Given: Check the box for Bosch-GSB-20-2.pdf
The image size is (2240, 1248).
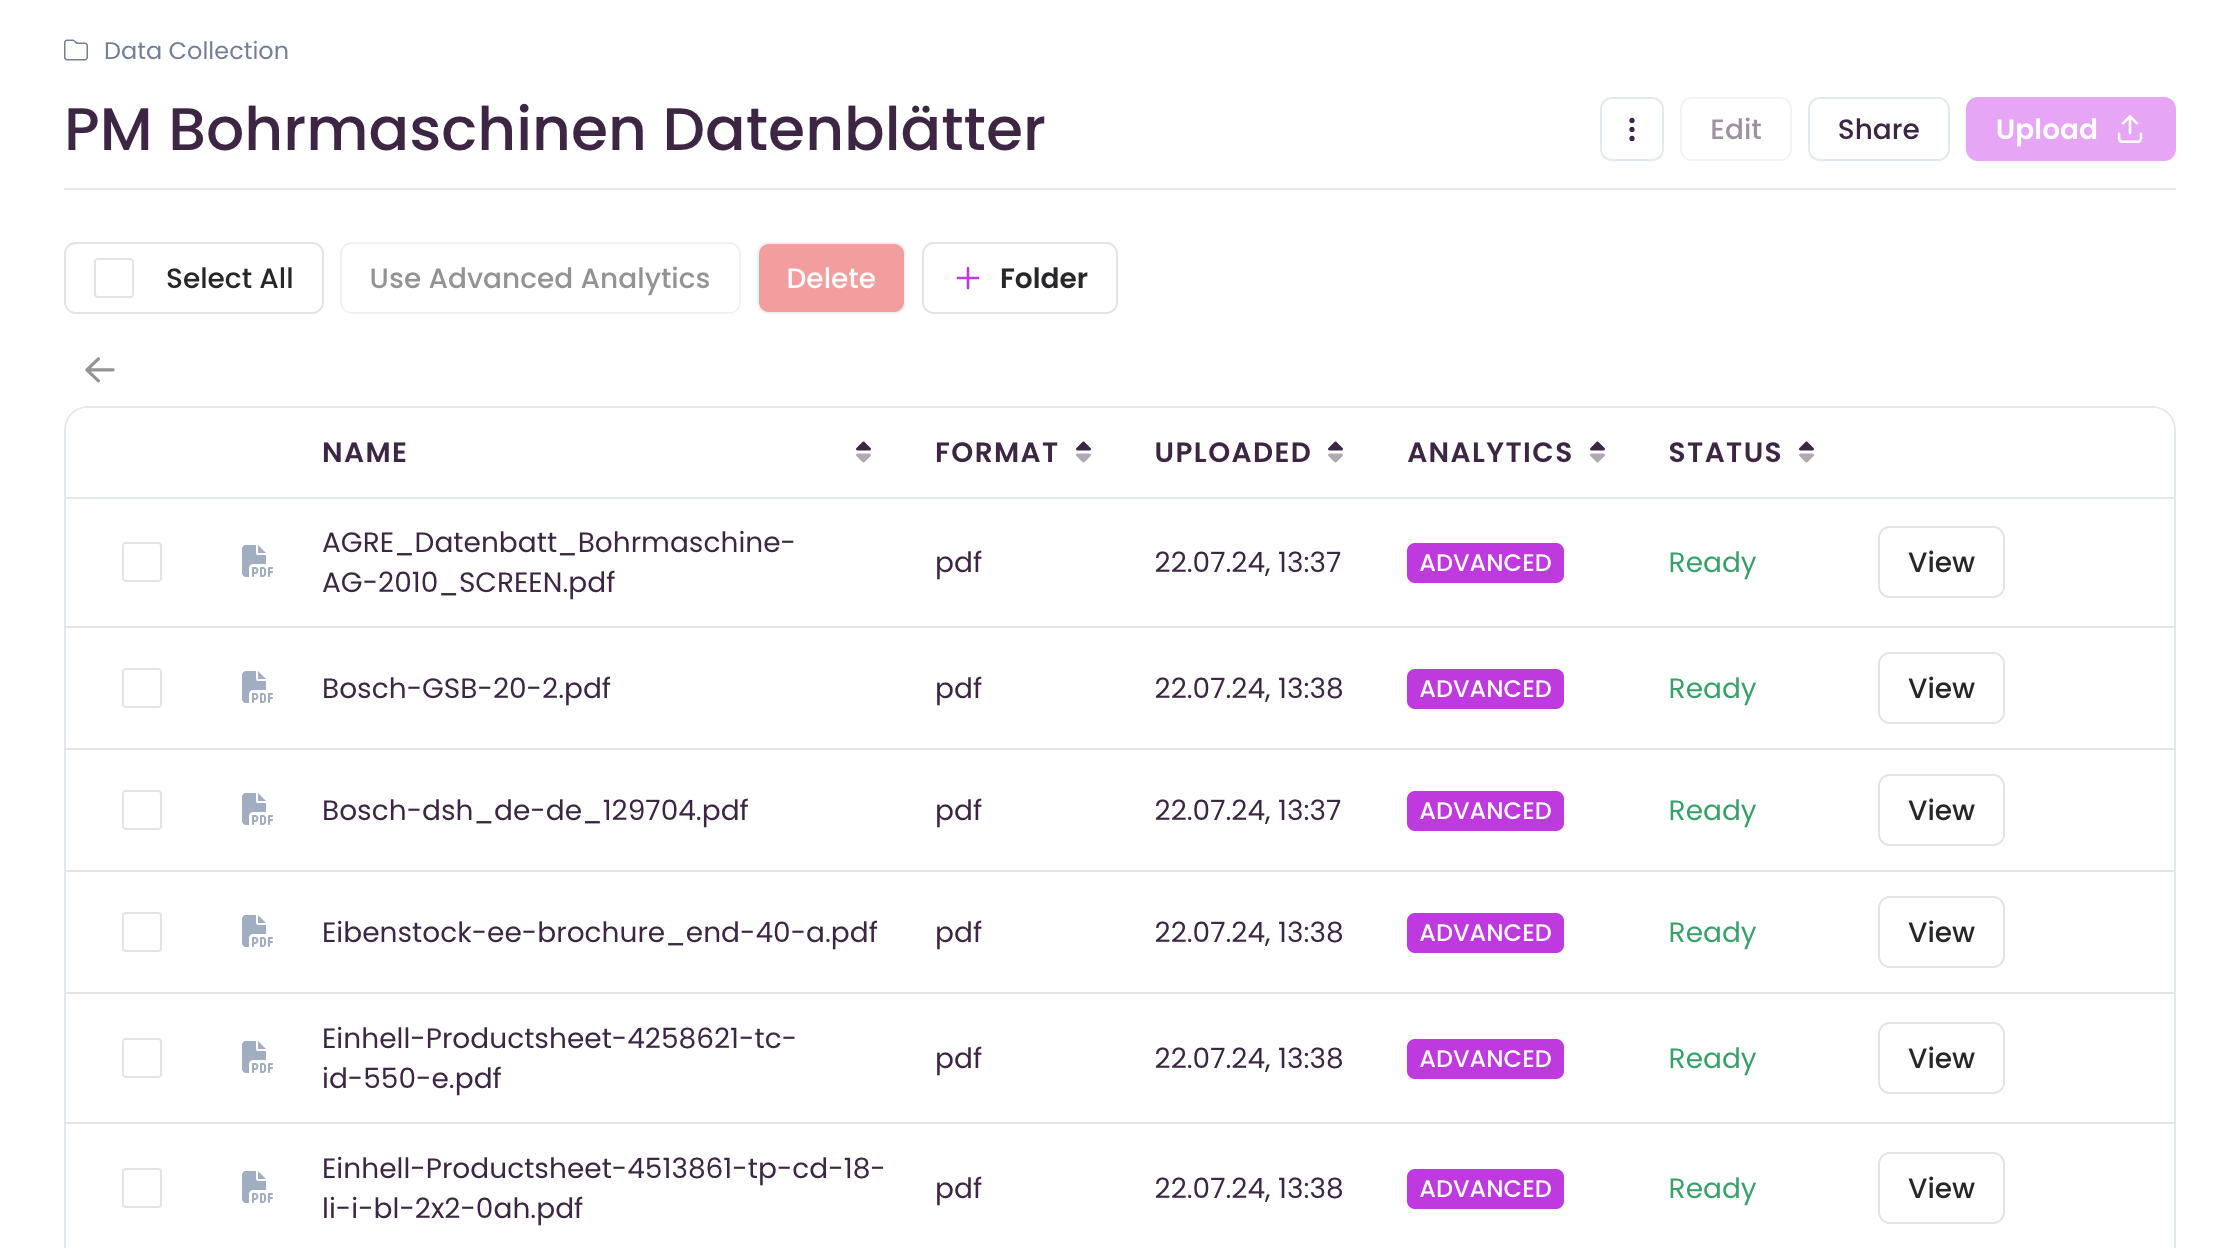Looking at the screenshot, I should [142, 688].
